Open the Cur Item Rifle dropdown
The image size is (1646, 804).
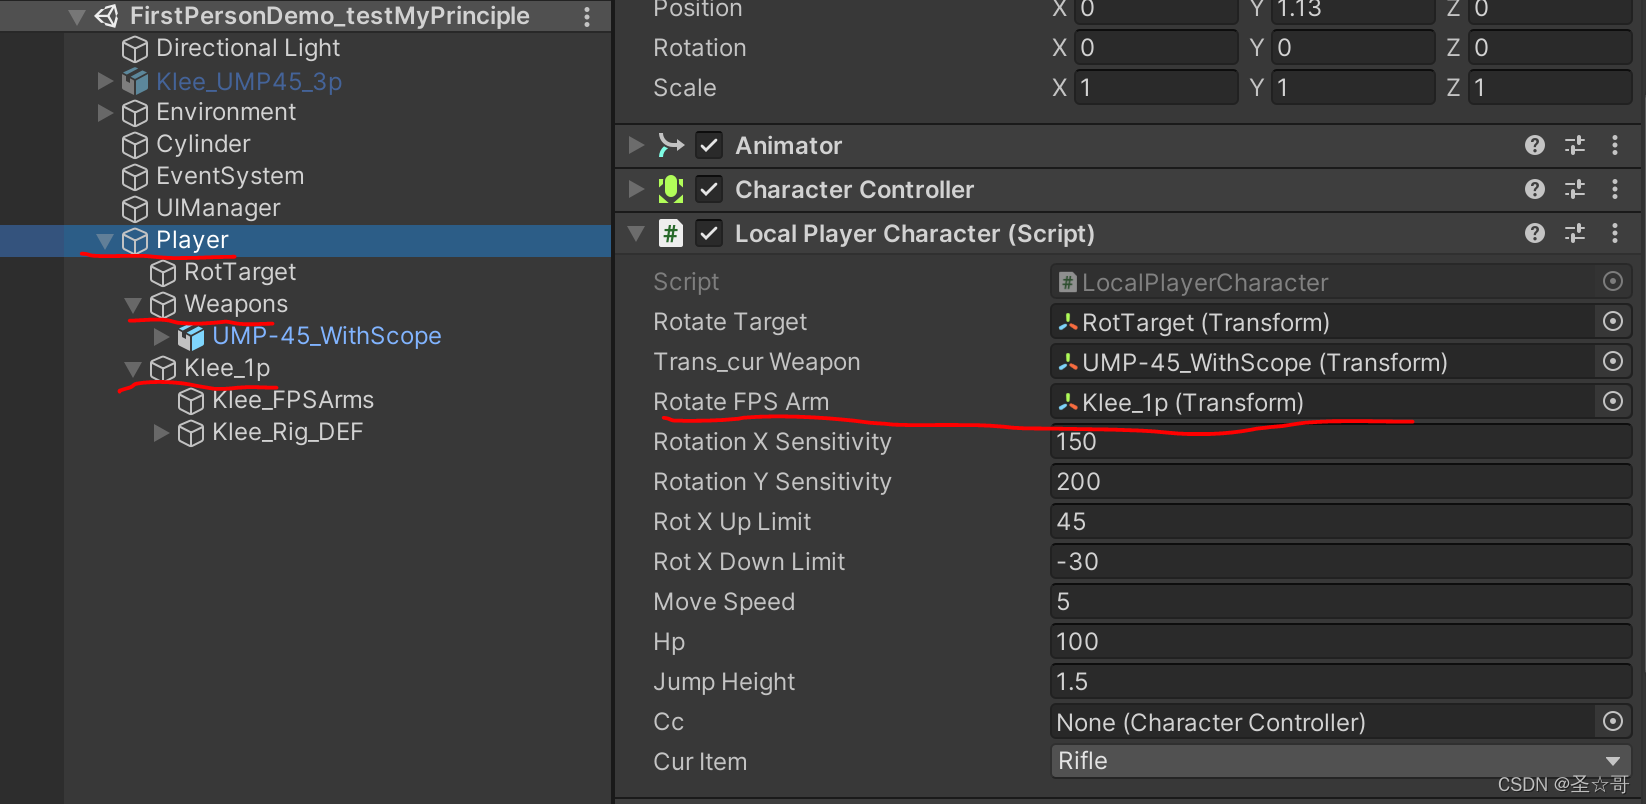1341,761
